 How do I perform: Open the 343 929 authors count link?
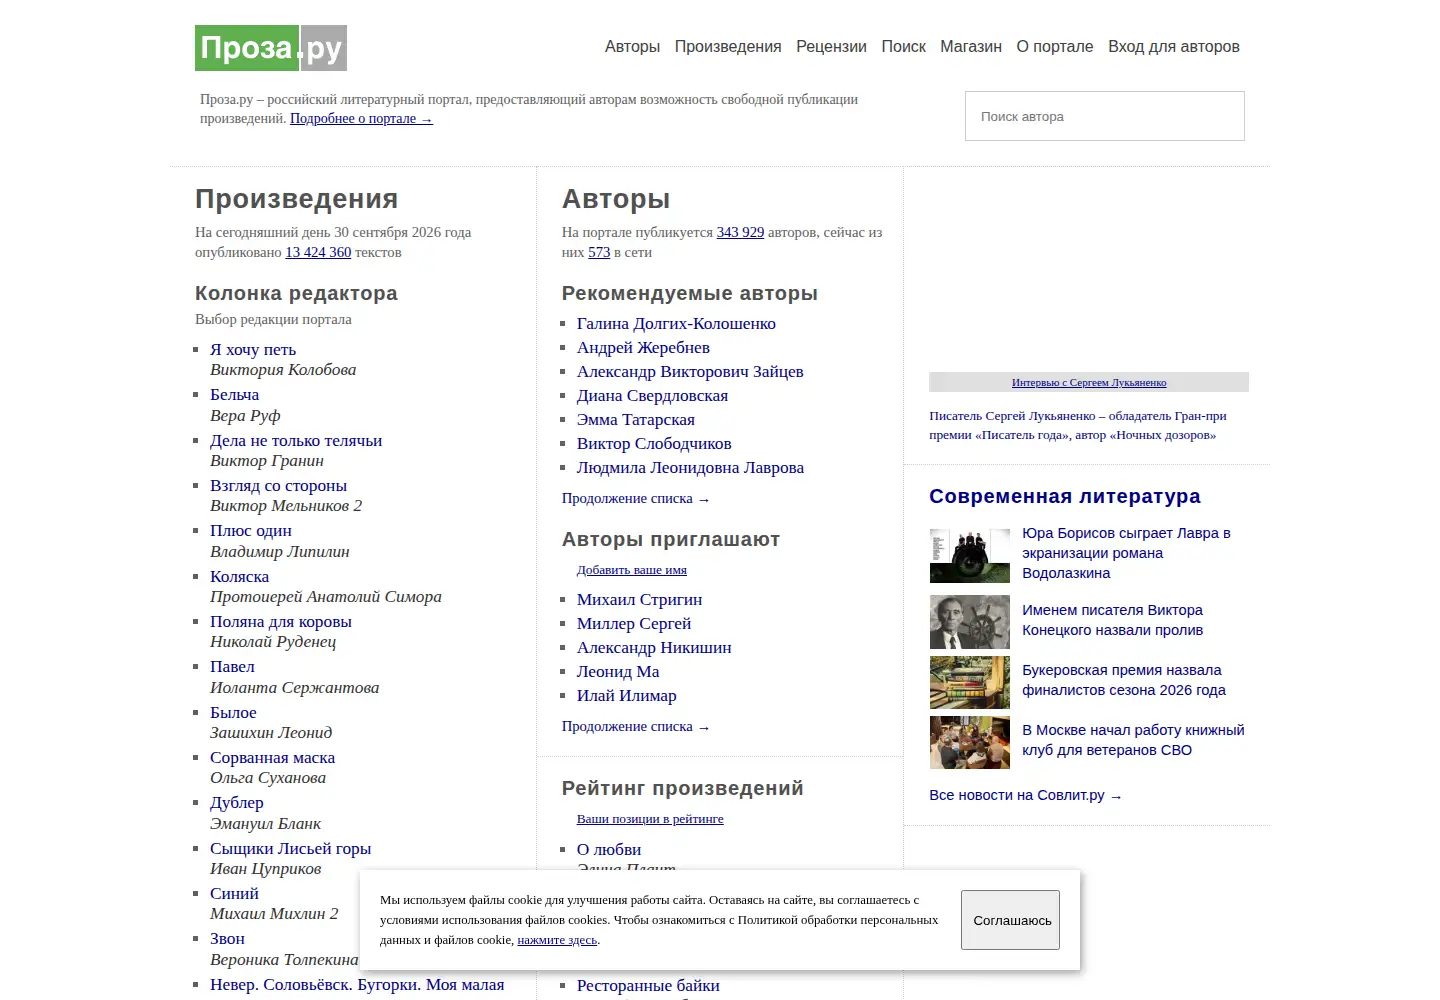(x=740, y=232)
